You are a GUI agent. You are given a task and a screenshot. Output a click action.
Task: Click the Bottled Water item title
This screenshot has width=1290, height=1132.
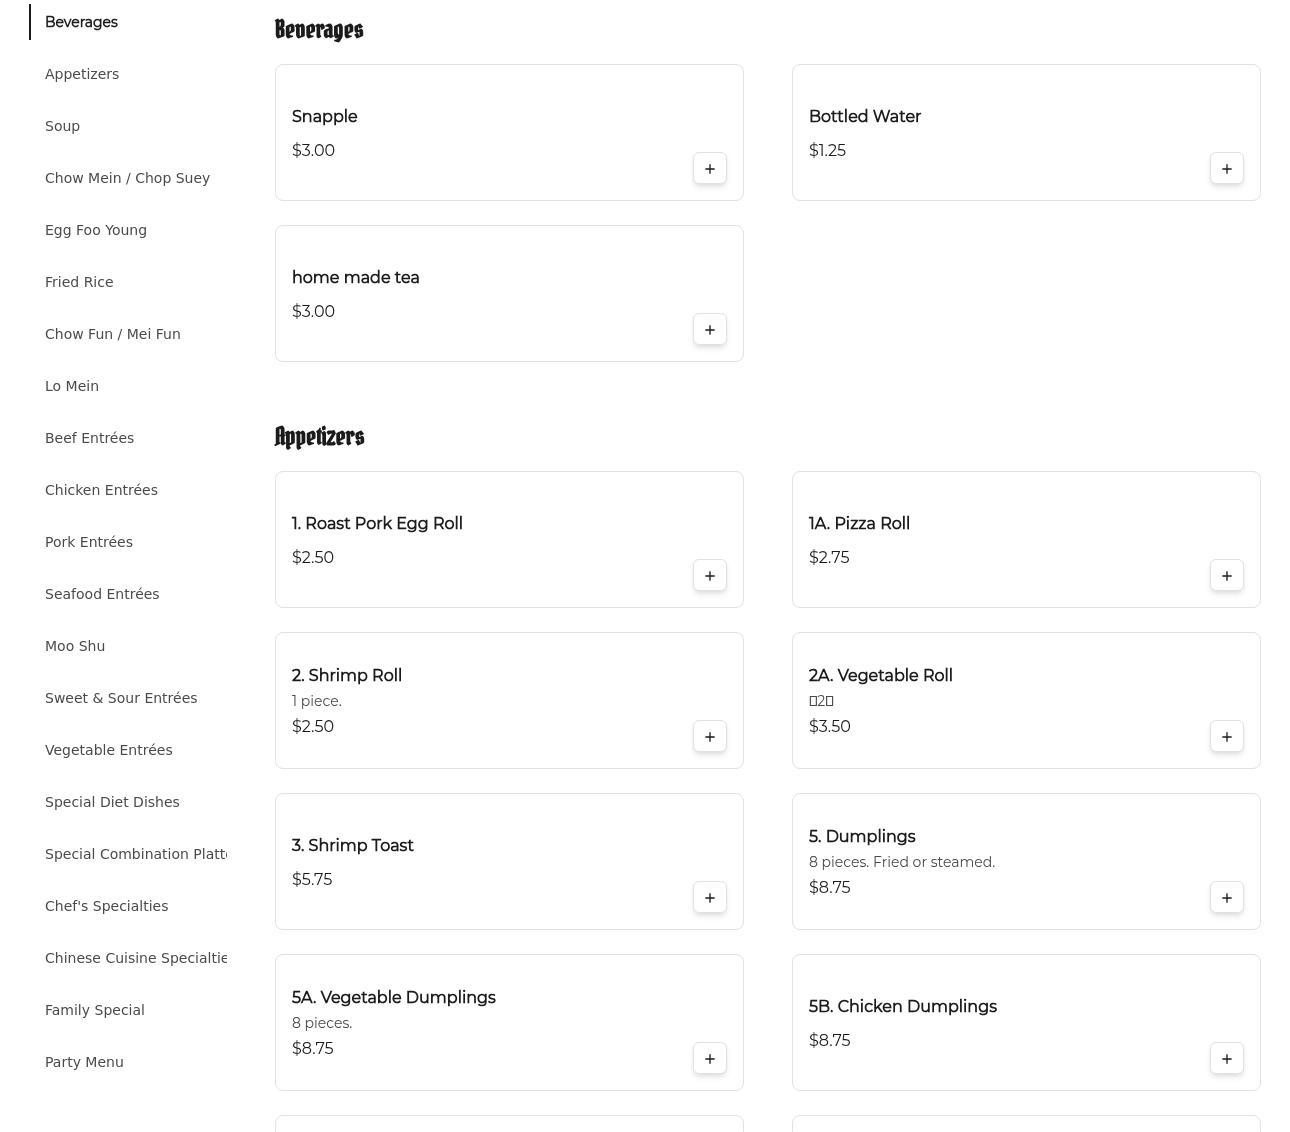click(864, 117)
